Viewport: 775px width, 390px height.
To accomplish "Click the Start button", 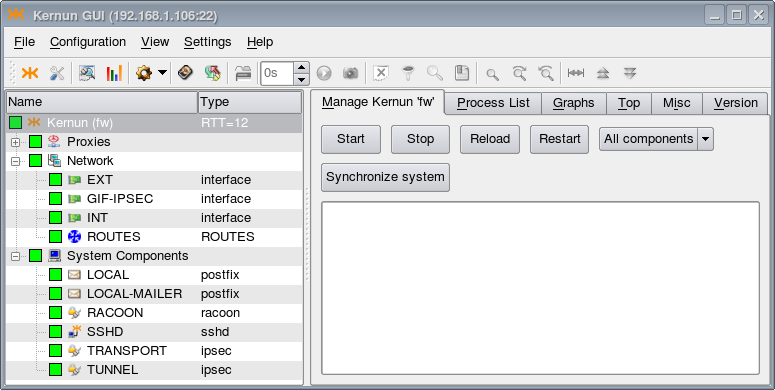I will click(351, 139).
